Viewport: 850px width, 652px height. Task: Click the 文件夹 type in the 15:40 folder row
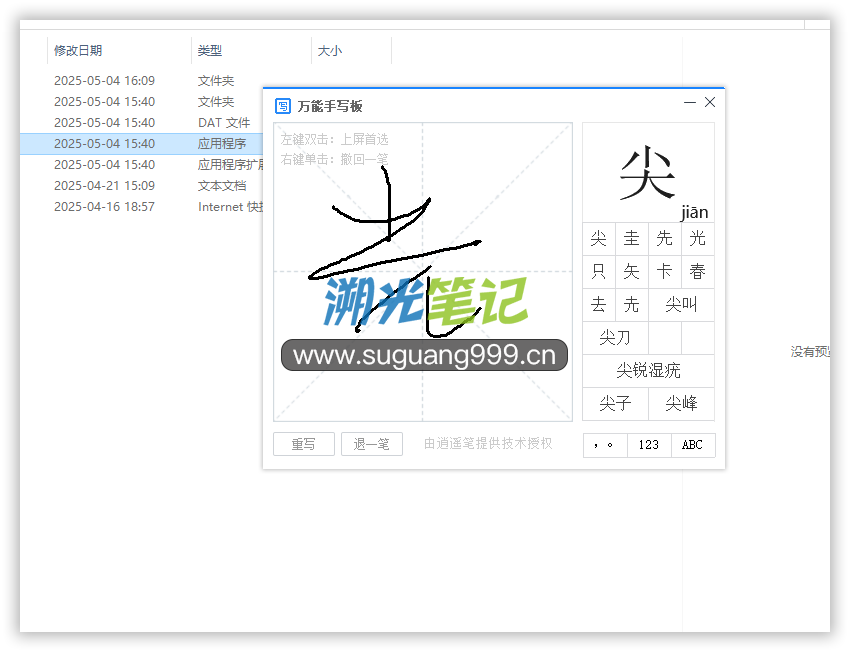tap(216, 102)
